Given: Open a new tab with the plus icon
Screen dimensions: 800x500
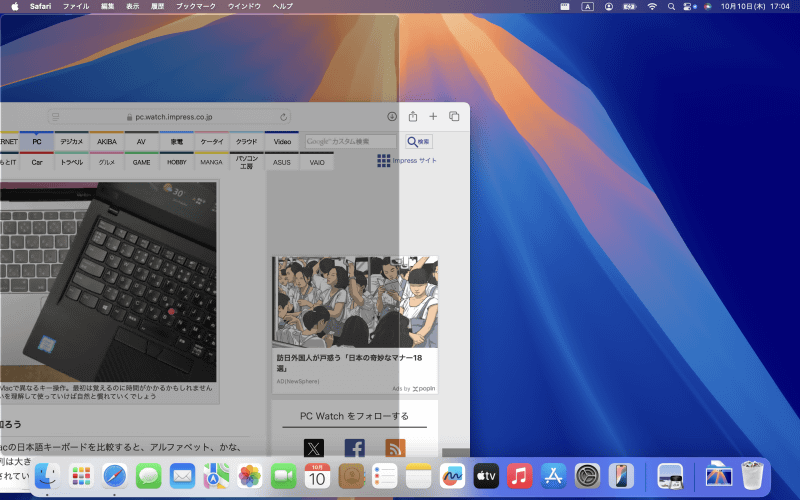Looking at the screenshot, I should point(433,116).
